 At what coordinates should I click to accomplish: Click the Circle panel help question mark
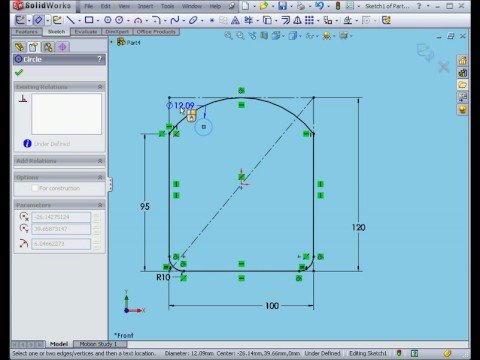coord(99,59)
